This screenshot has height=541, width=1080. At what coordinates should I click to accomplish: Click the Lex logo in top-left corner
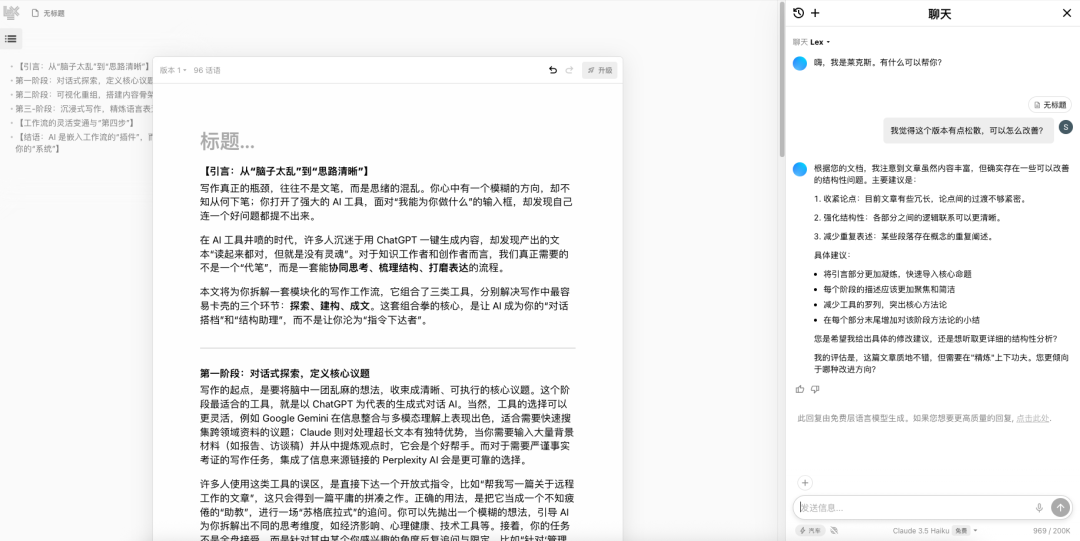pos(12,13)
